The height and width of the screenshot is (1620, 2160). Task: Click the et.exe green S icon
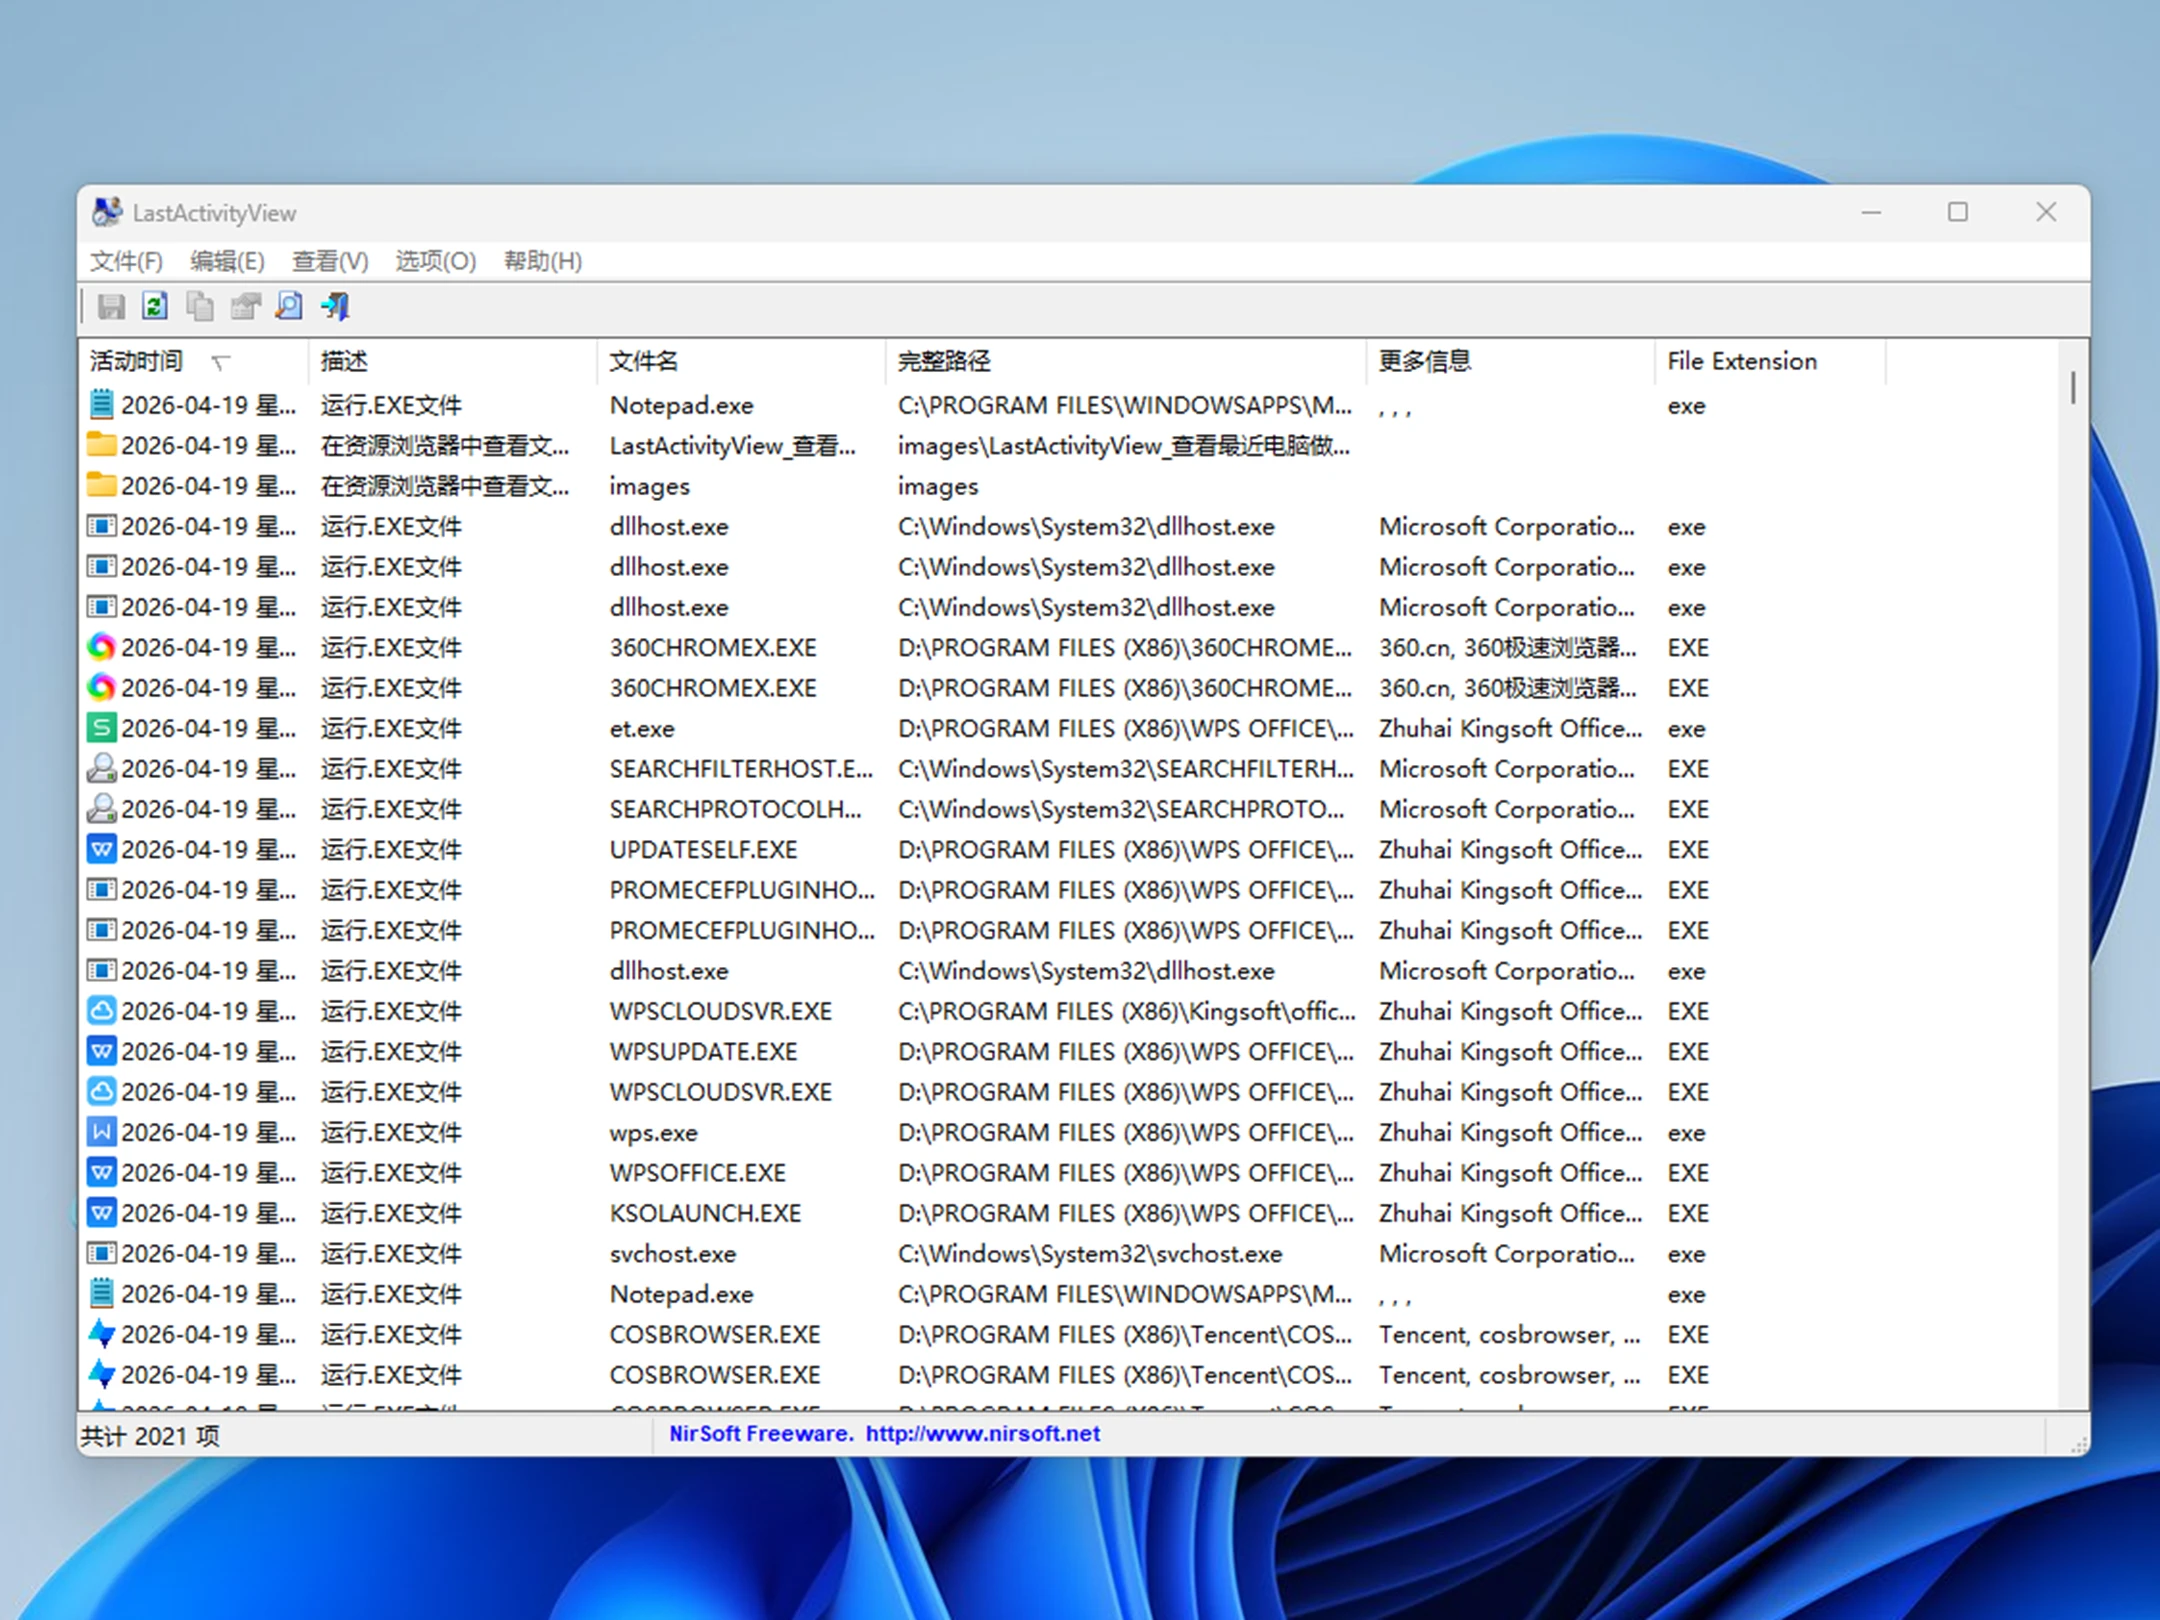(101, 728)
